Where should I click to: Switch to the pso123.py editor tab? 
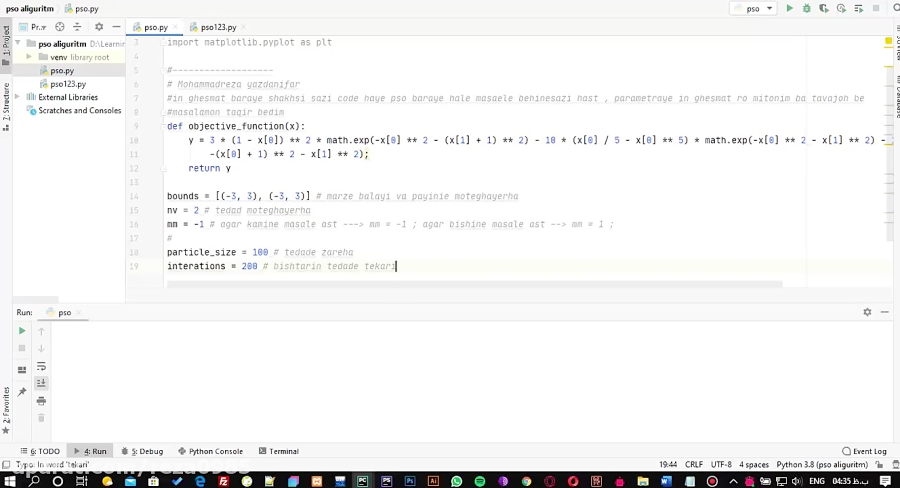[218, 27]
